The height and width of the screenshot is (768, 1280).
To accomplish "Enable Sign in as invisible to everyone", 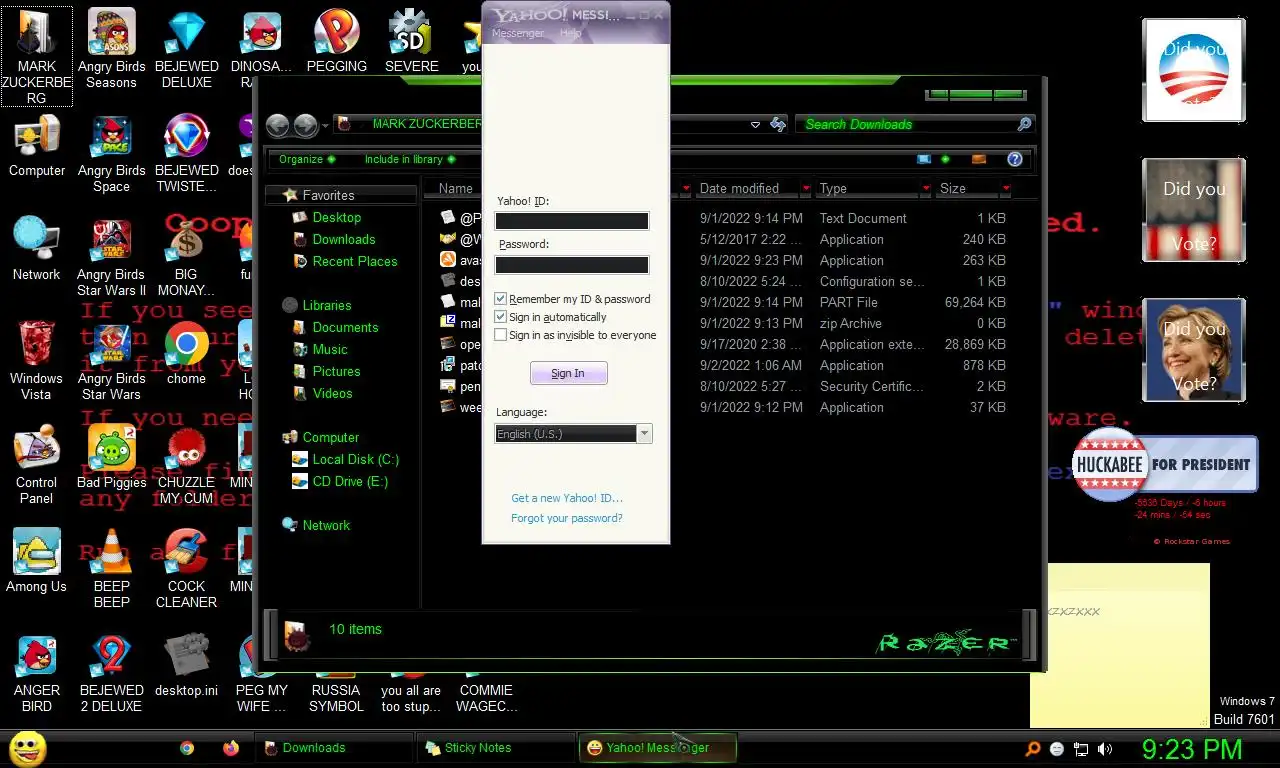I will point(501,335).
